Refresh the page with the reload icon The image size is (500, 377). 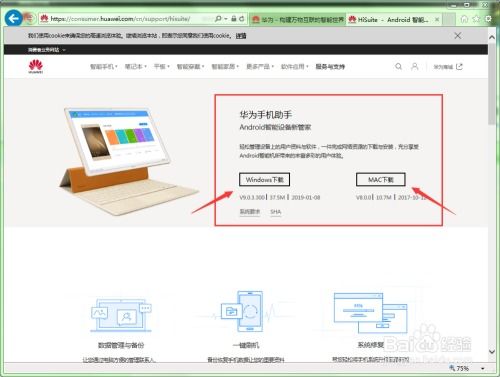(242, 19)
